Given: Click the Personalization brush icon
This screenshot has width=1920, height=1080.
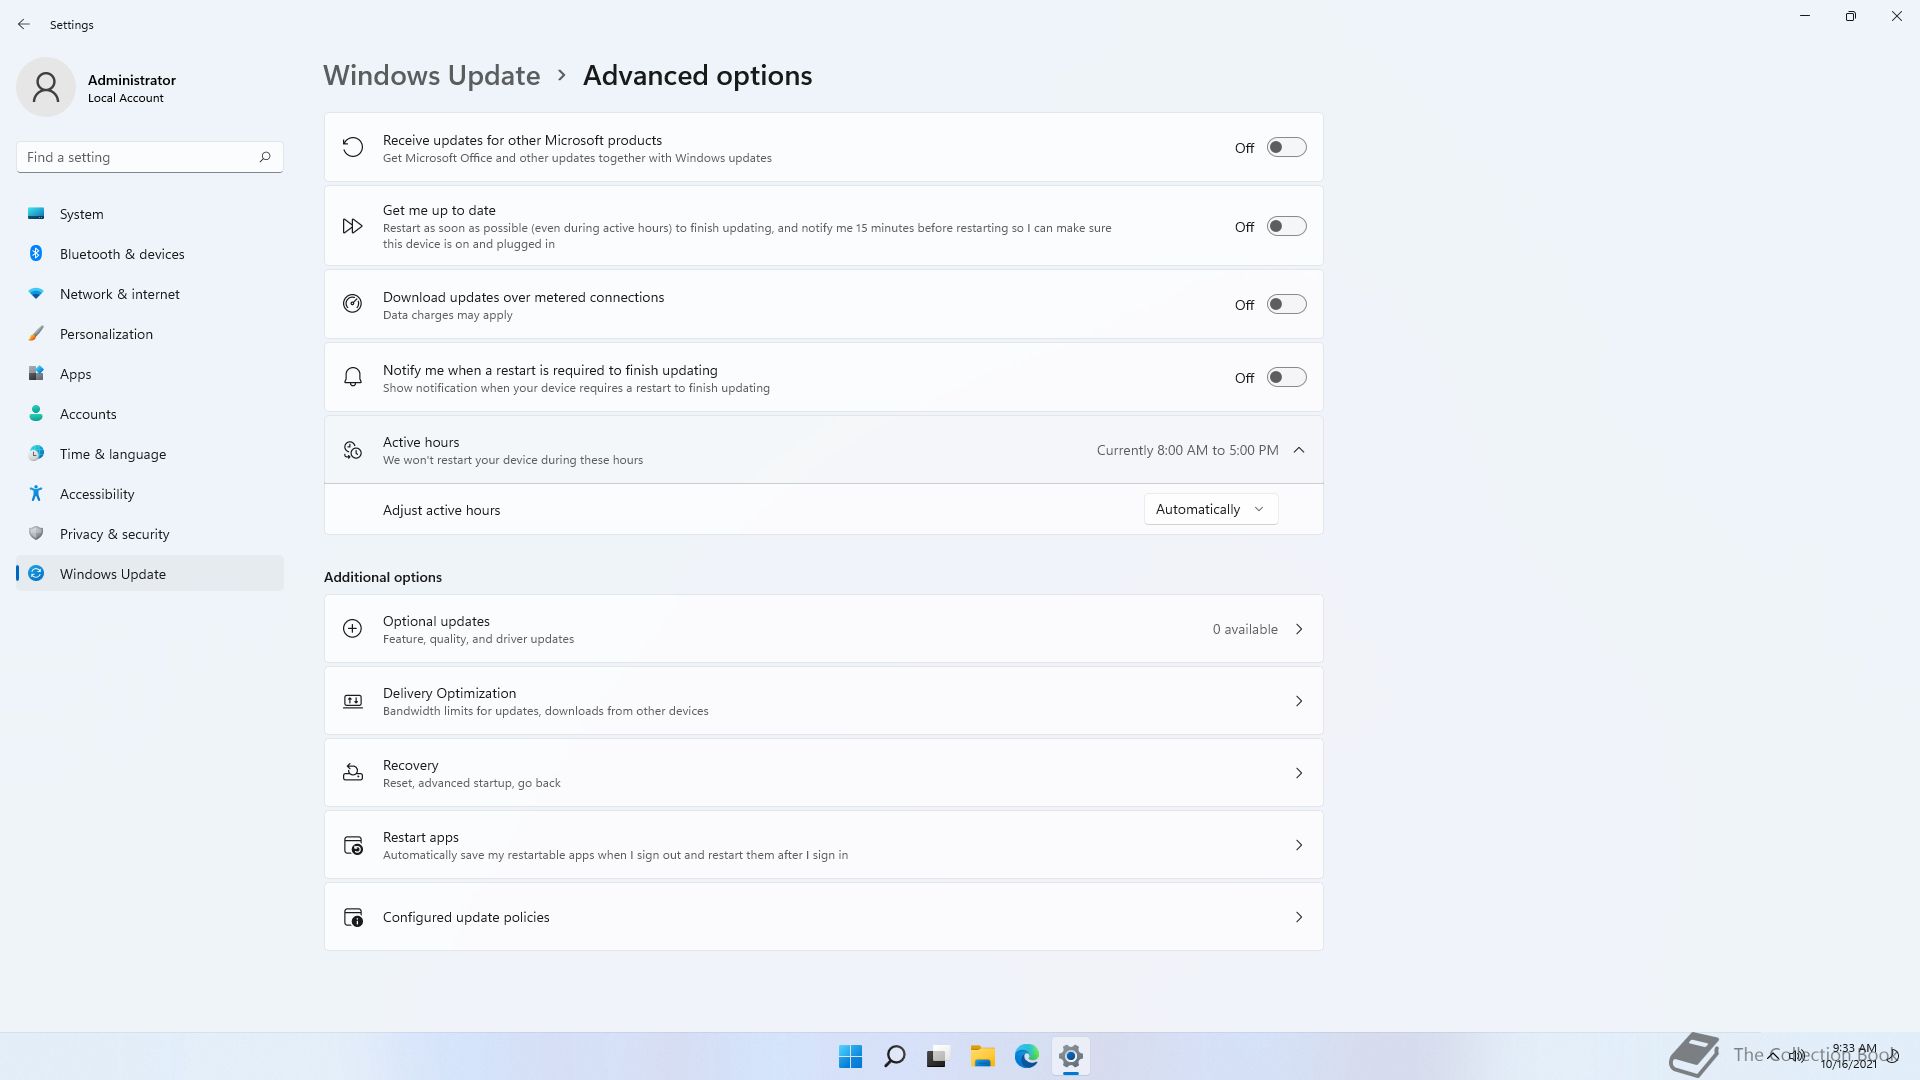Looking at the screenshot, I should (36, 333).
